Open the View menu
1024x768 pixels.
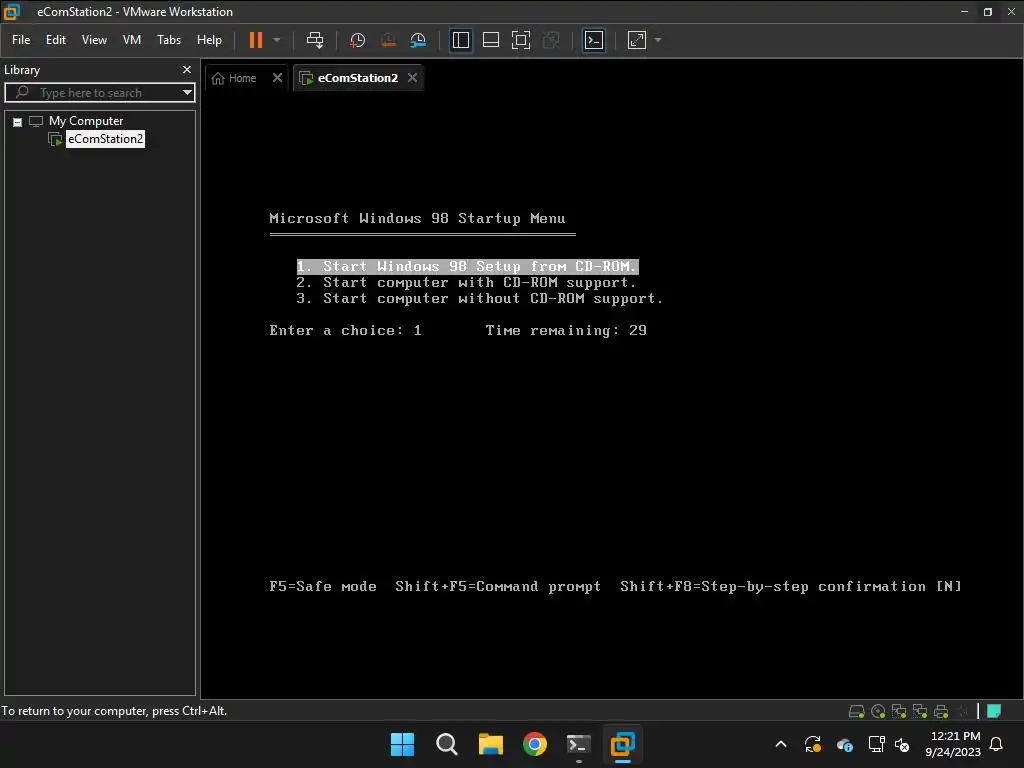pos(94,40)
